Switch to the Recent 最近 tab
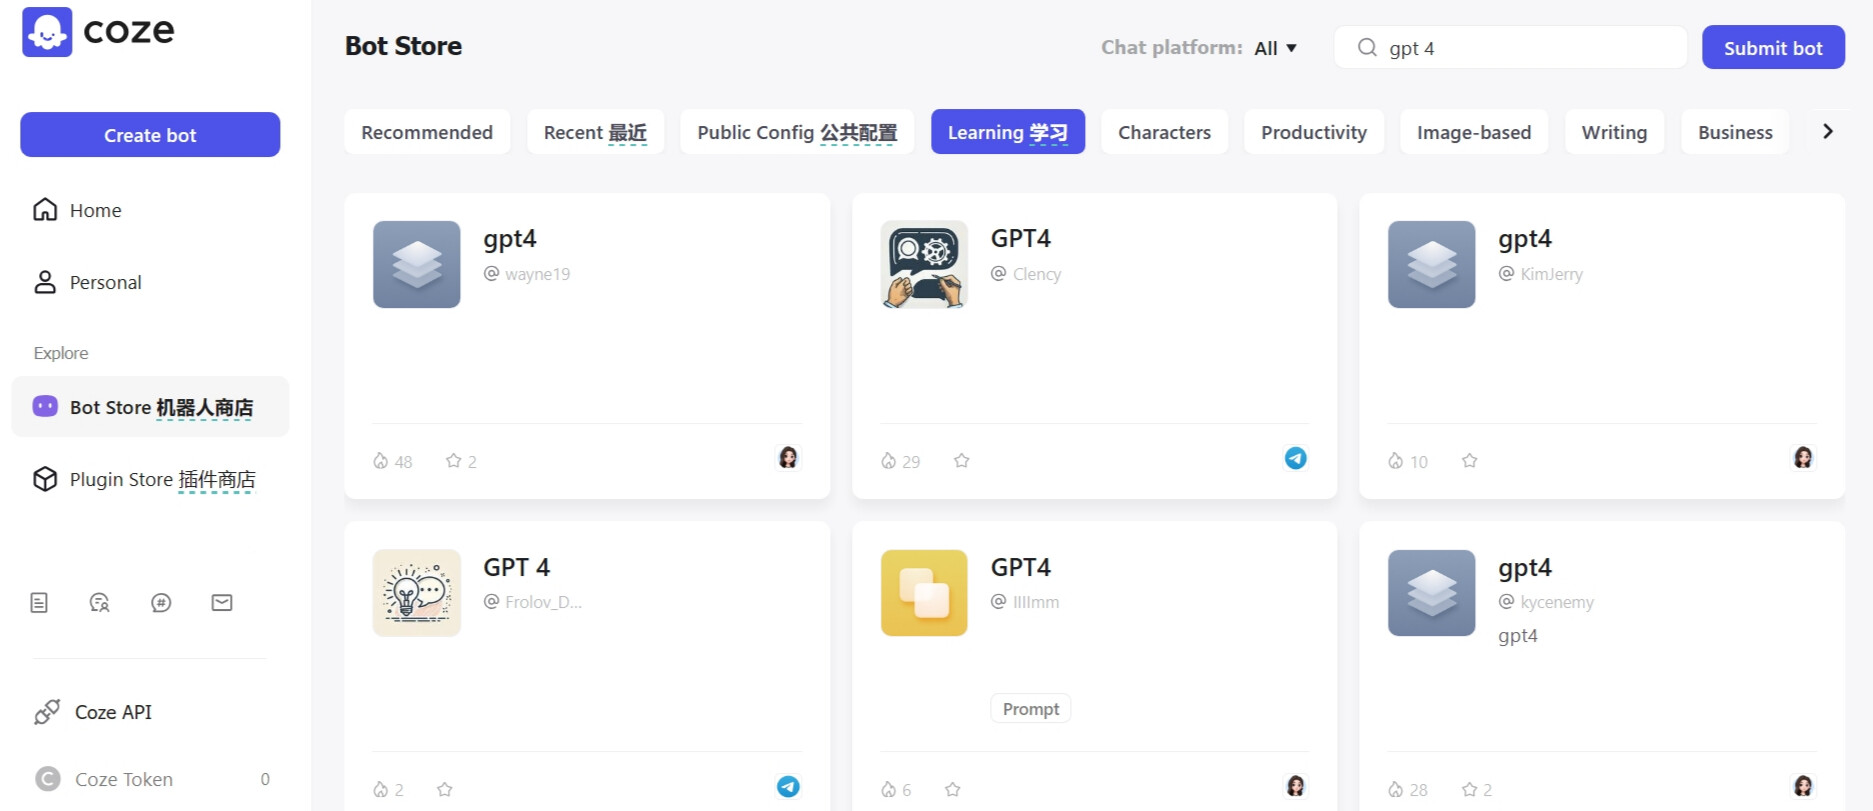Viewport: 1873px width, 811px height. click(x=595, y=132)
